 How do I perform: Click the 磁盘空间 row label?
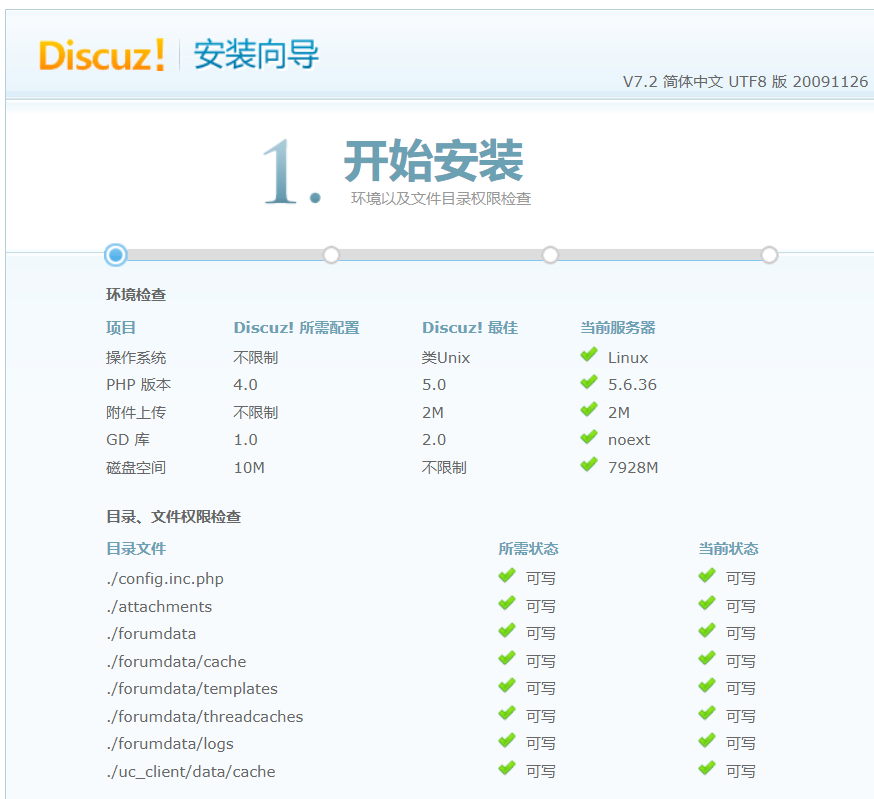pyautogui.click(x=136, y=467)
